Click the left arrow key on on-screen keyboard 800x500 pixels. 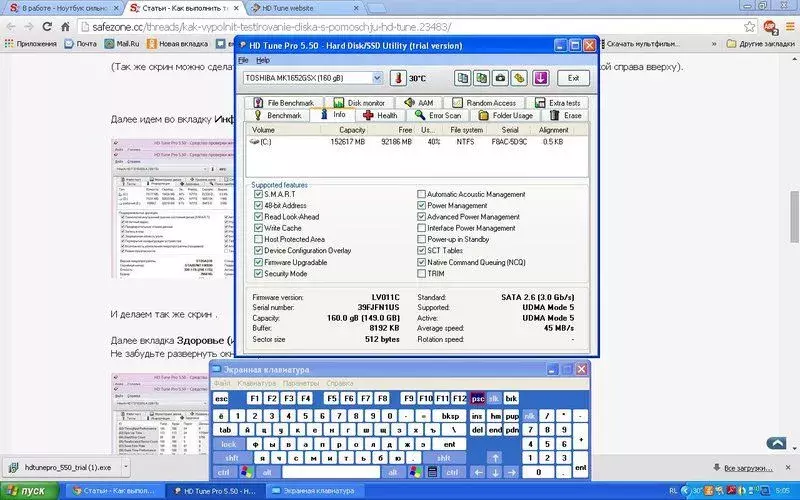pos(478,472)
